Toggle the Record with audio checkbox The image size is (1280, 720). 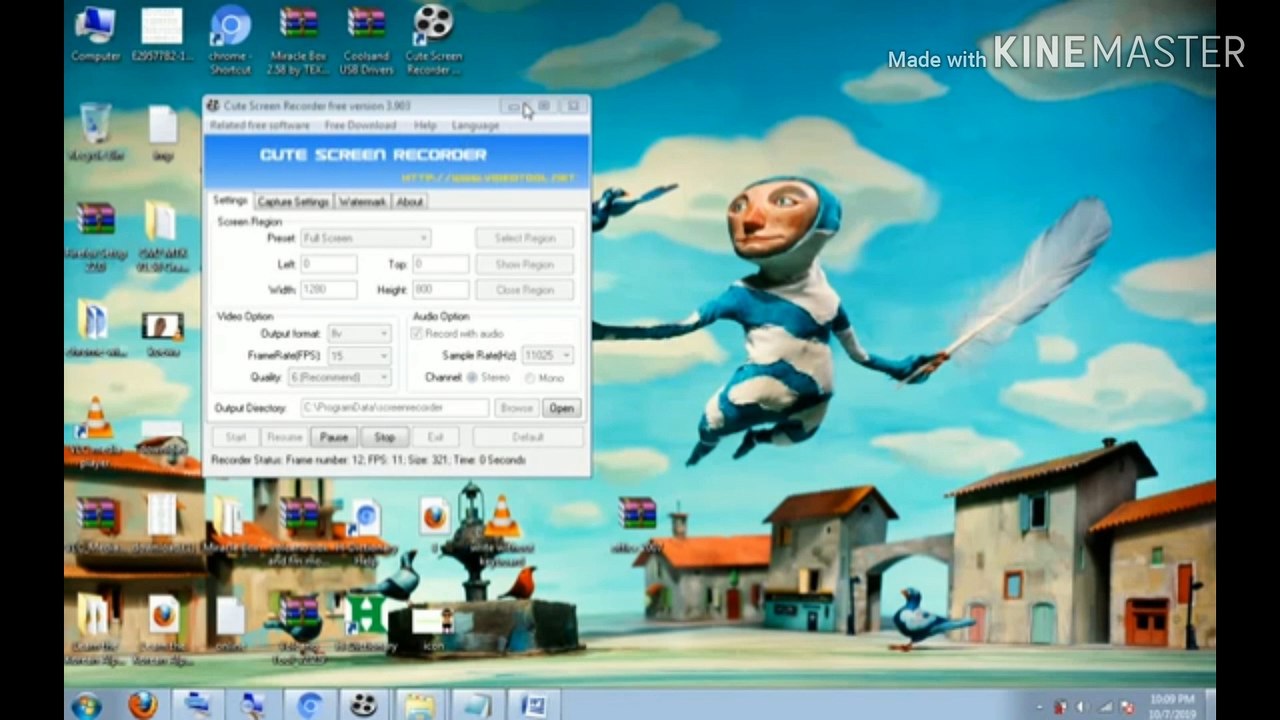tap(417, 333)
